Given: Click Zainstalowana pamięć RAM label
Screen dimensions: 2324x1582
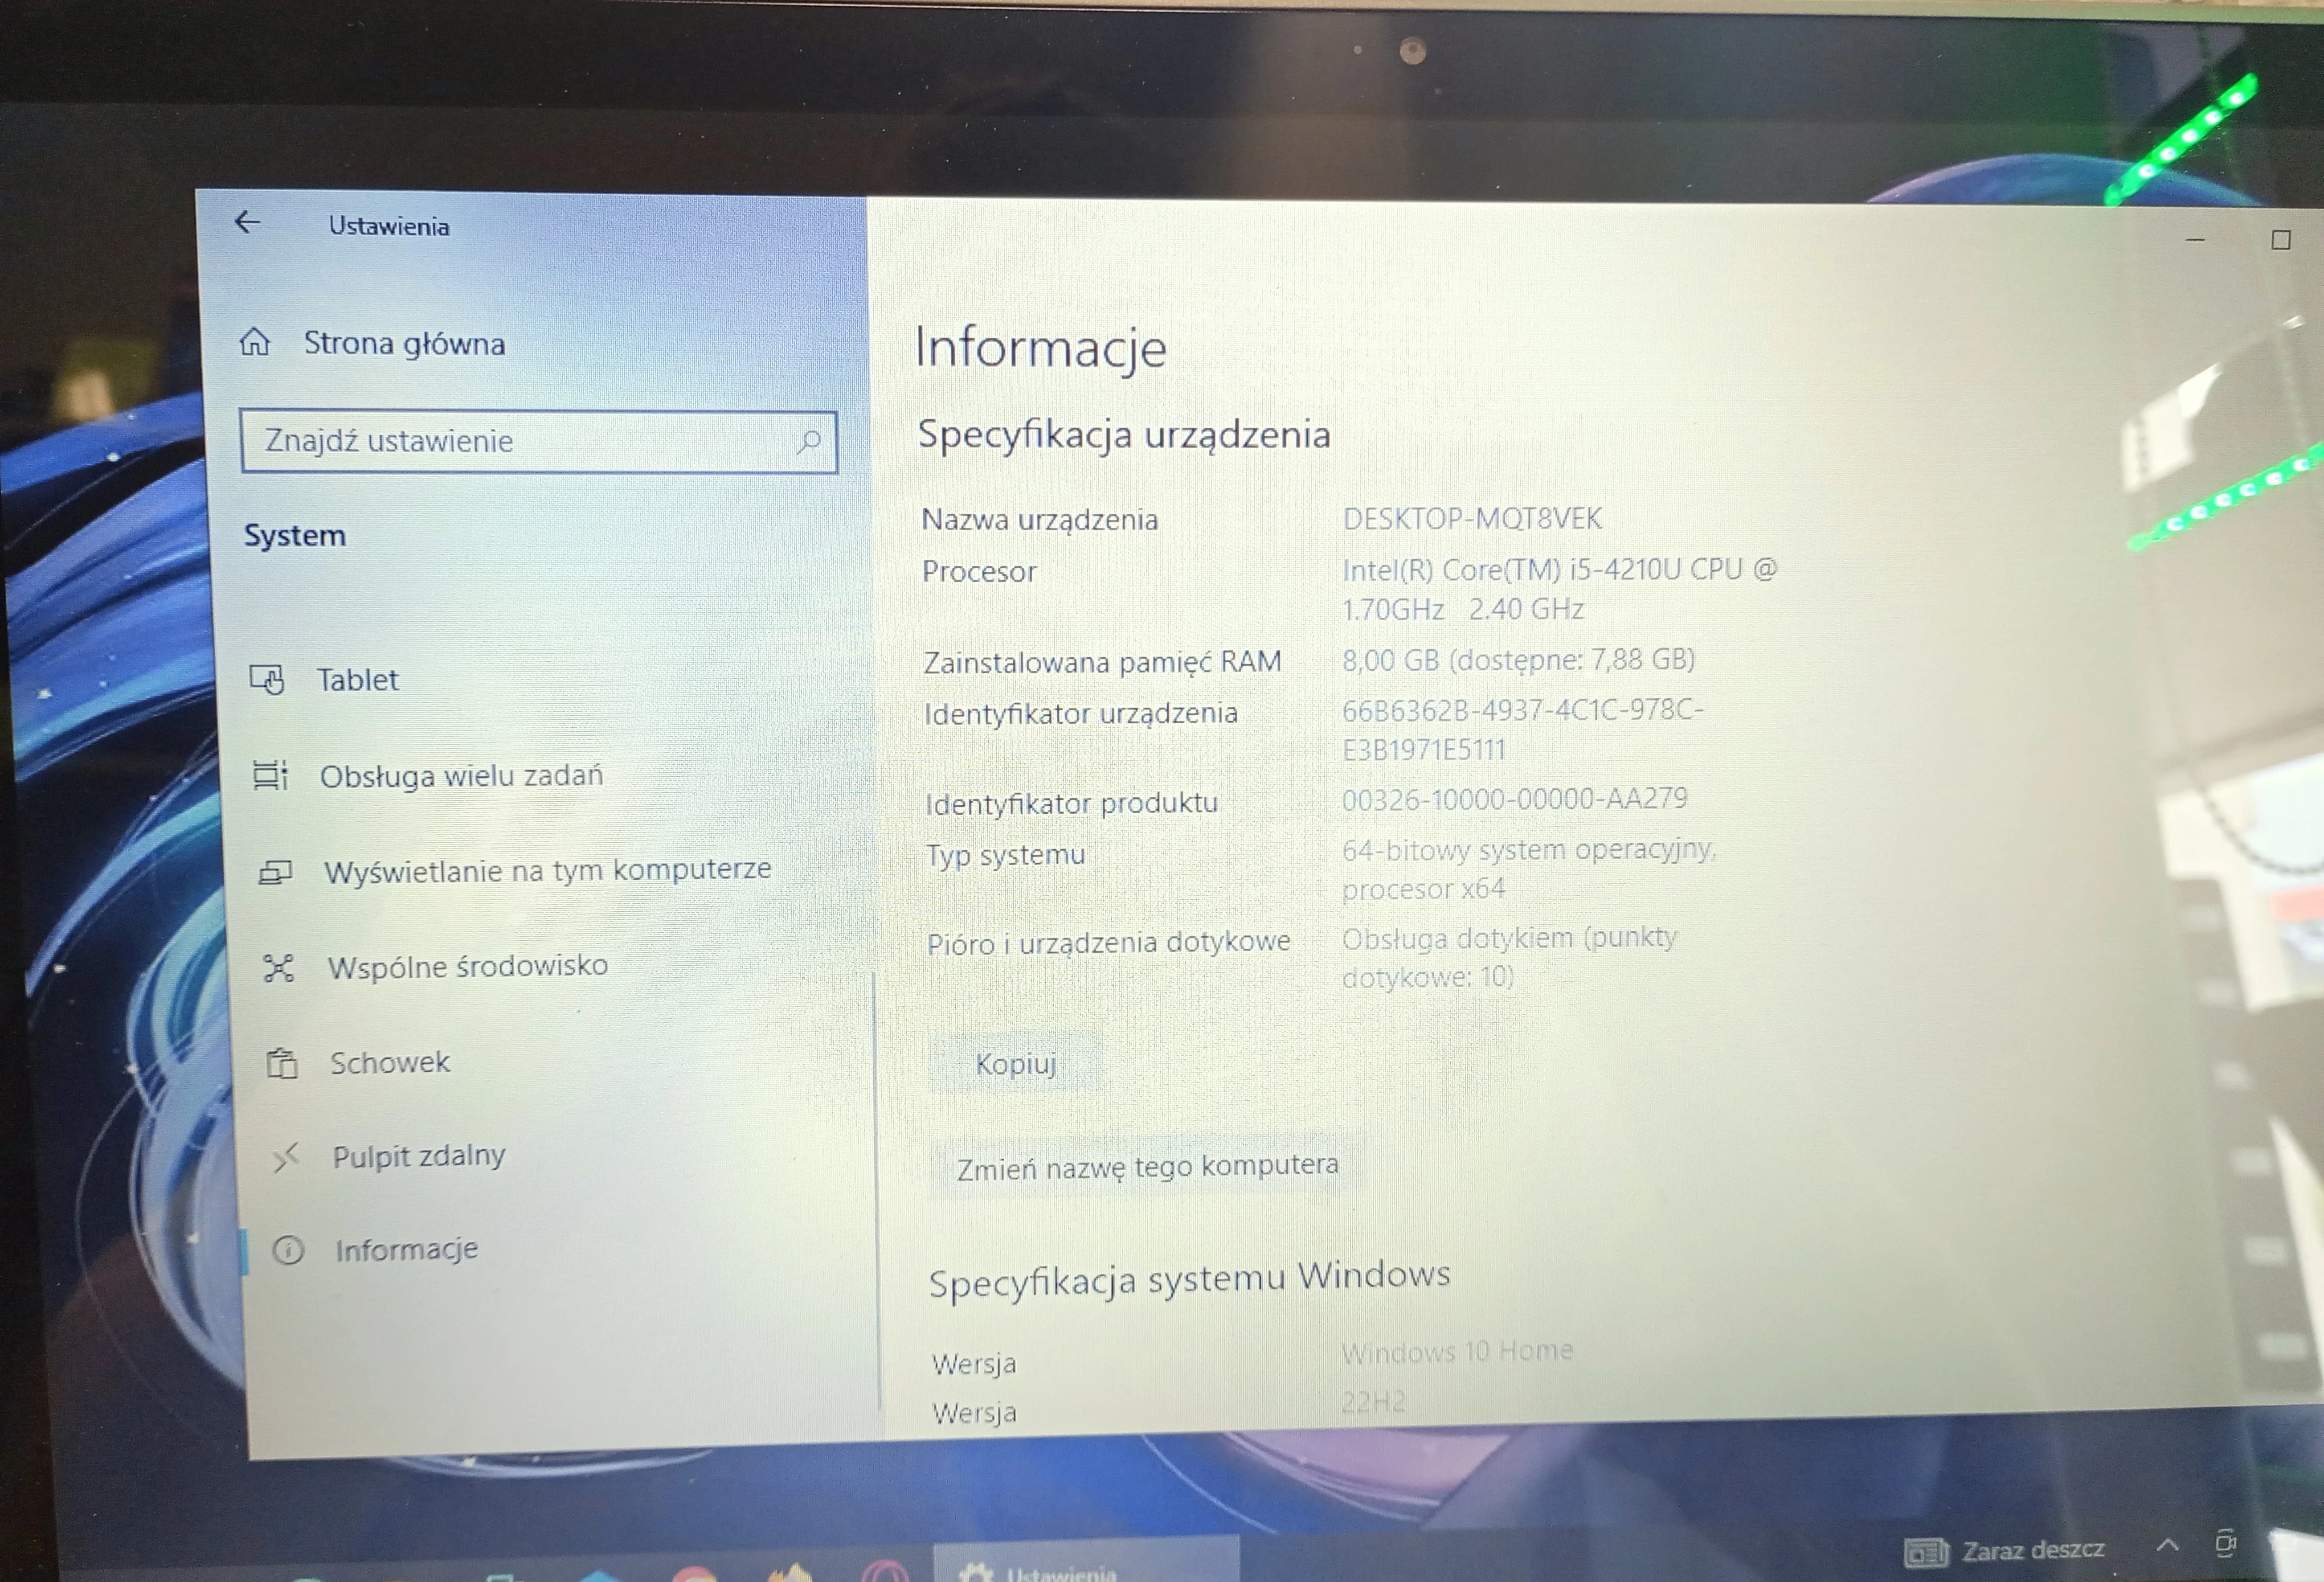Looking at the screenshot, I should coord(1102,662).
